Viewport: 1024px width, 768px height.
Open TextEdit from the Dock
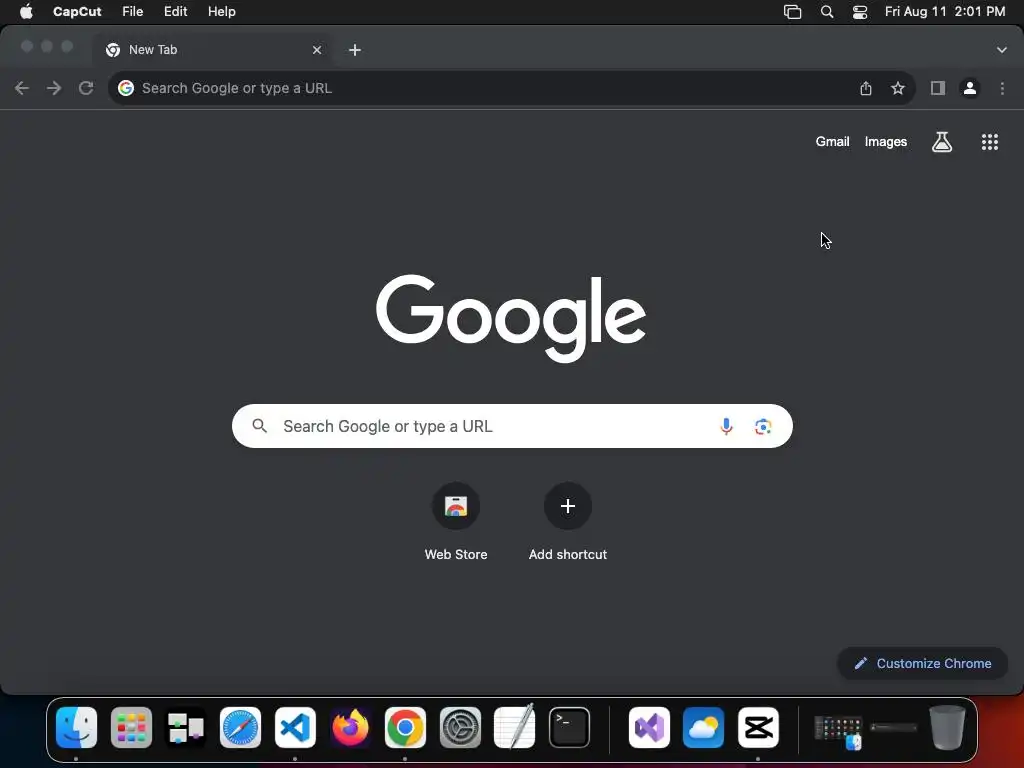(515, 728)
